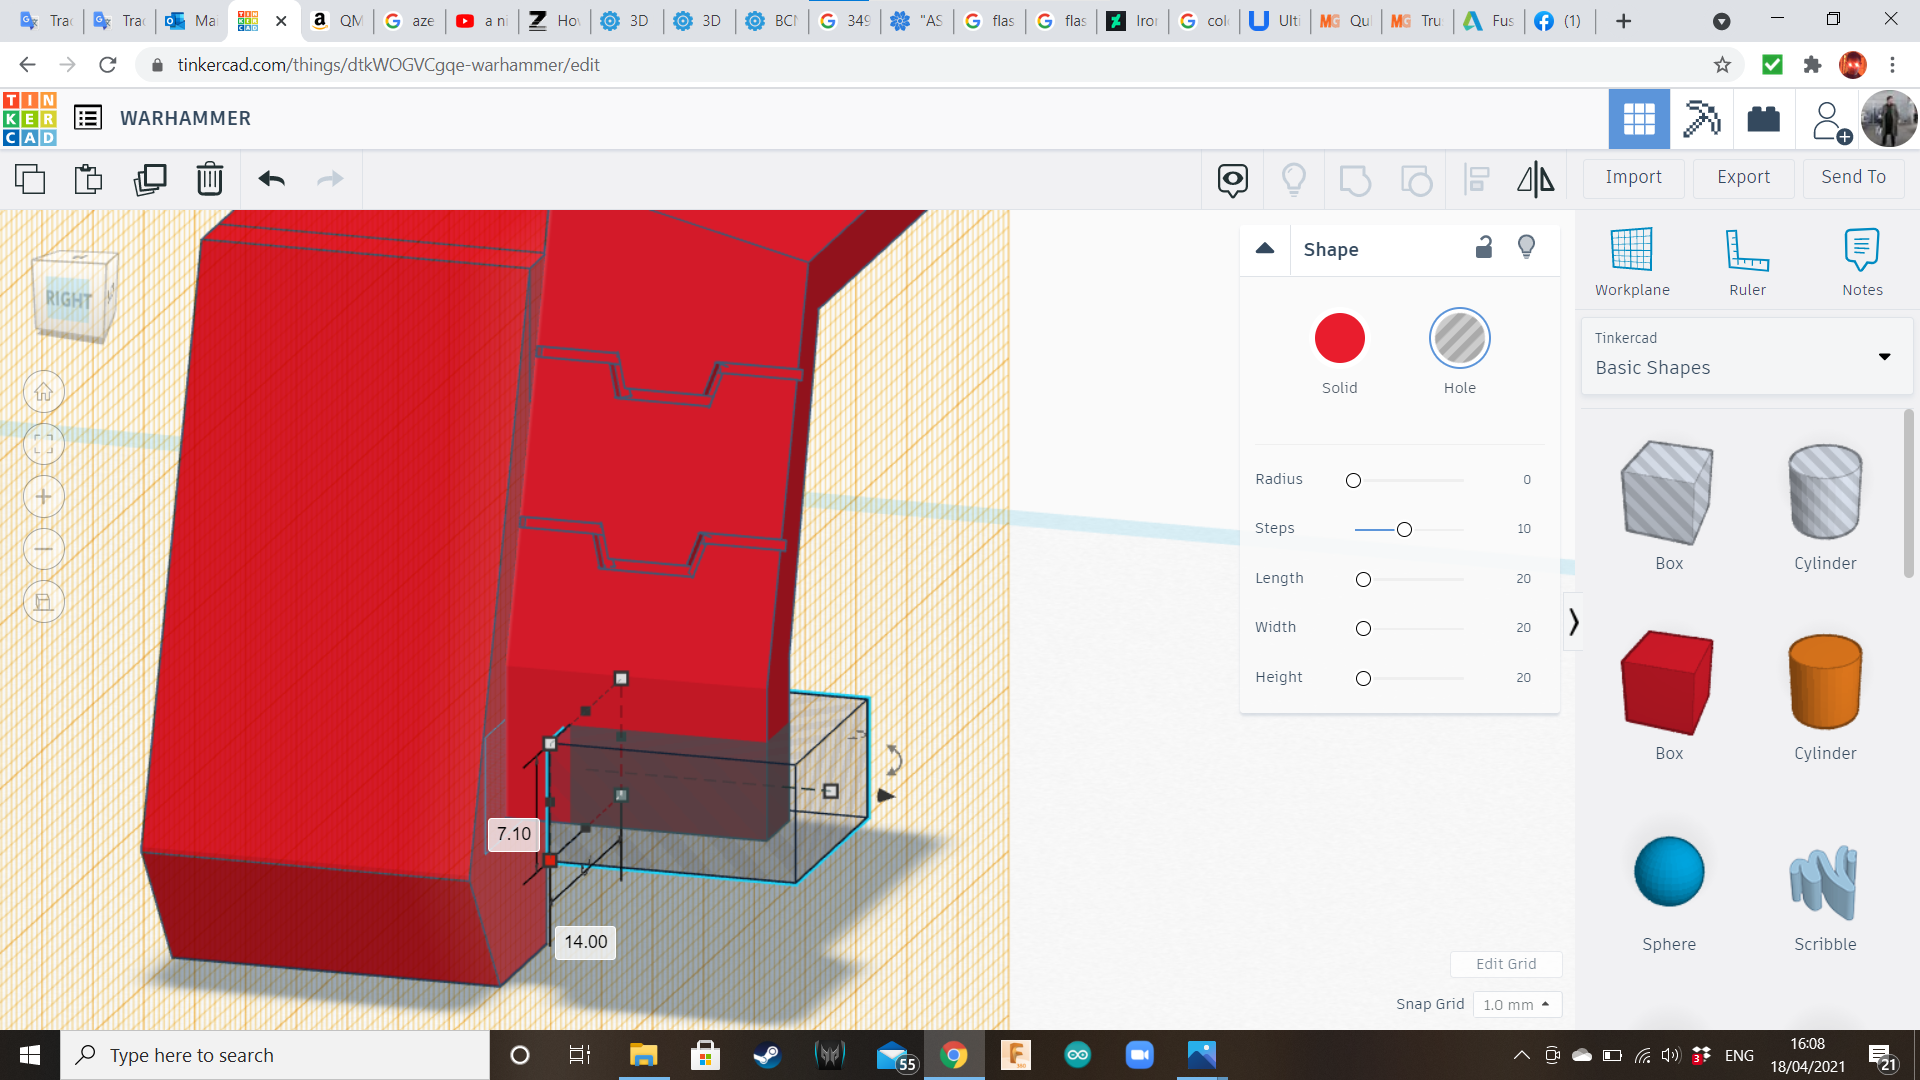Expand Basic Shapes dropdown
Image resolution: width=1920 pixels, height=1080 pixels.
(x=1884, y=357)
